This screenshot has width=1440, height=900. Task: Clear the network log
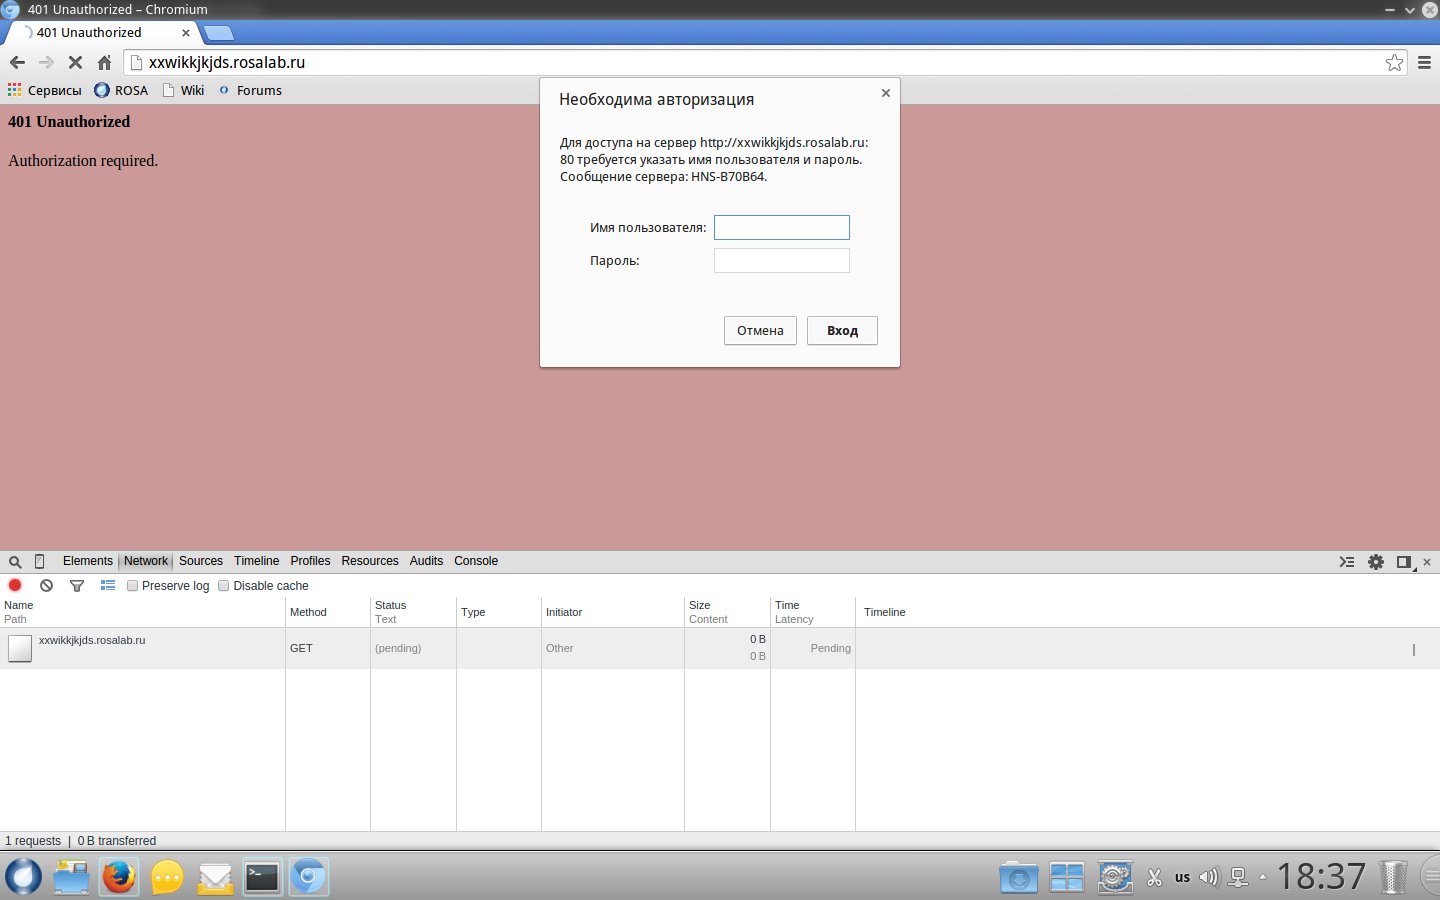(x=46, y=586)
